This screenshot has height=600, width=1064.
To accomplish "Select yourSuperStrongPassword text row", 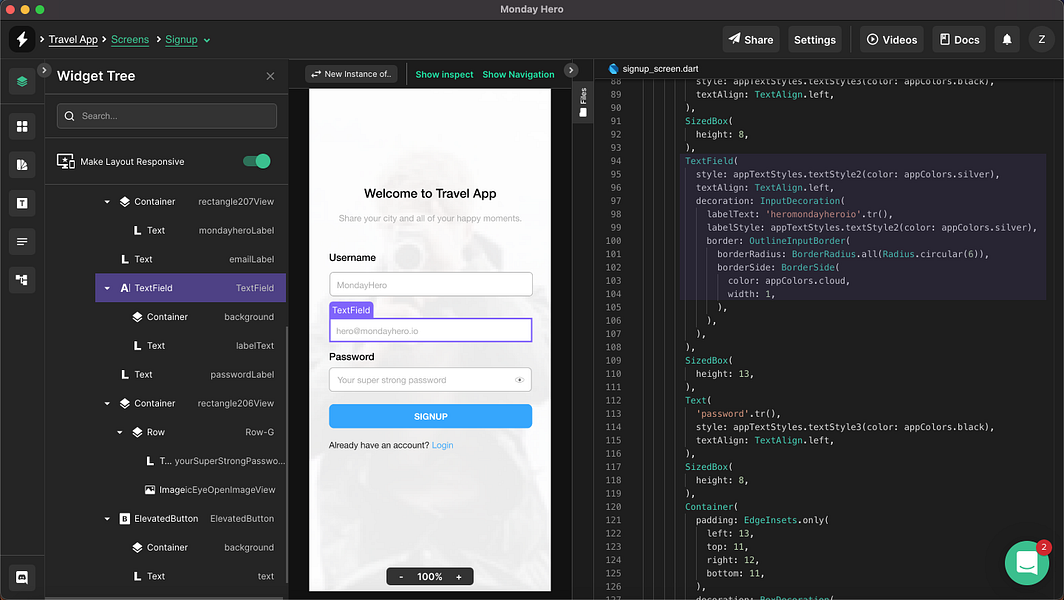I will 190,461.
